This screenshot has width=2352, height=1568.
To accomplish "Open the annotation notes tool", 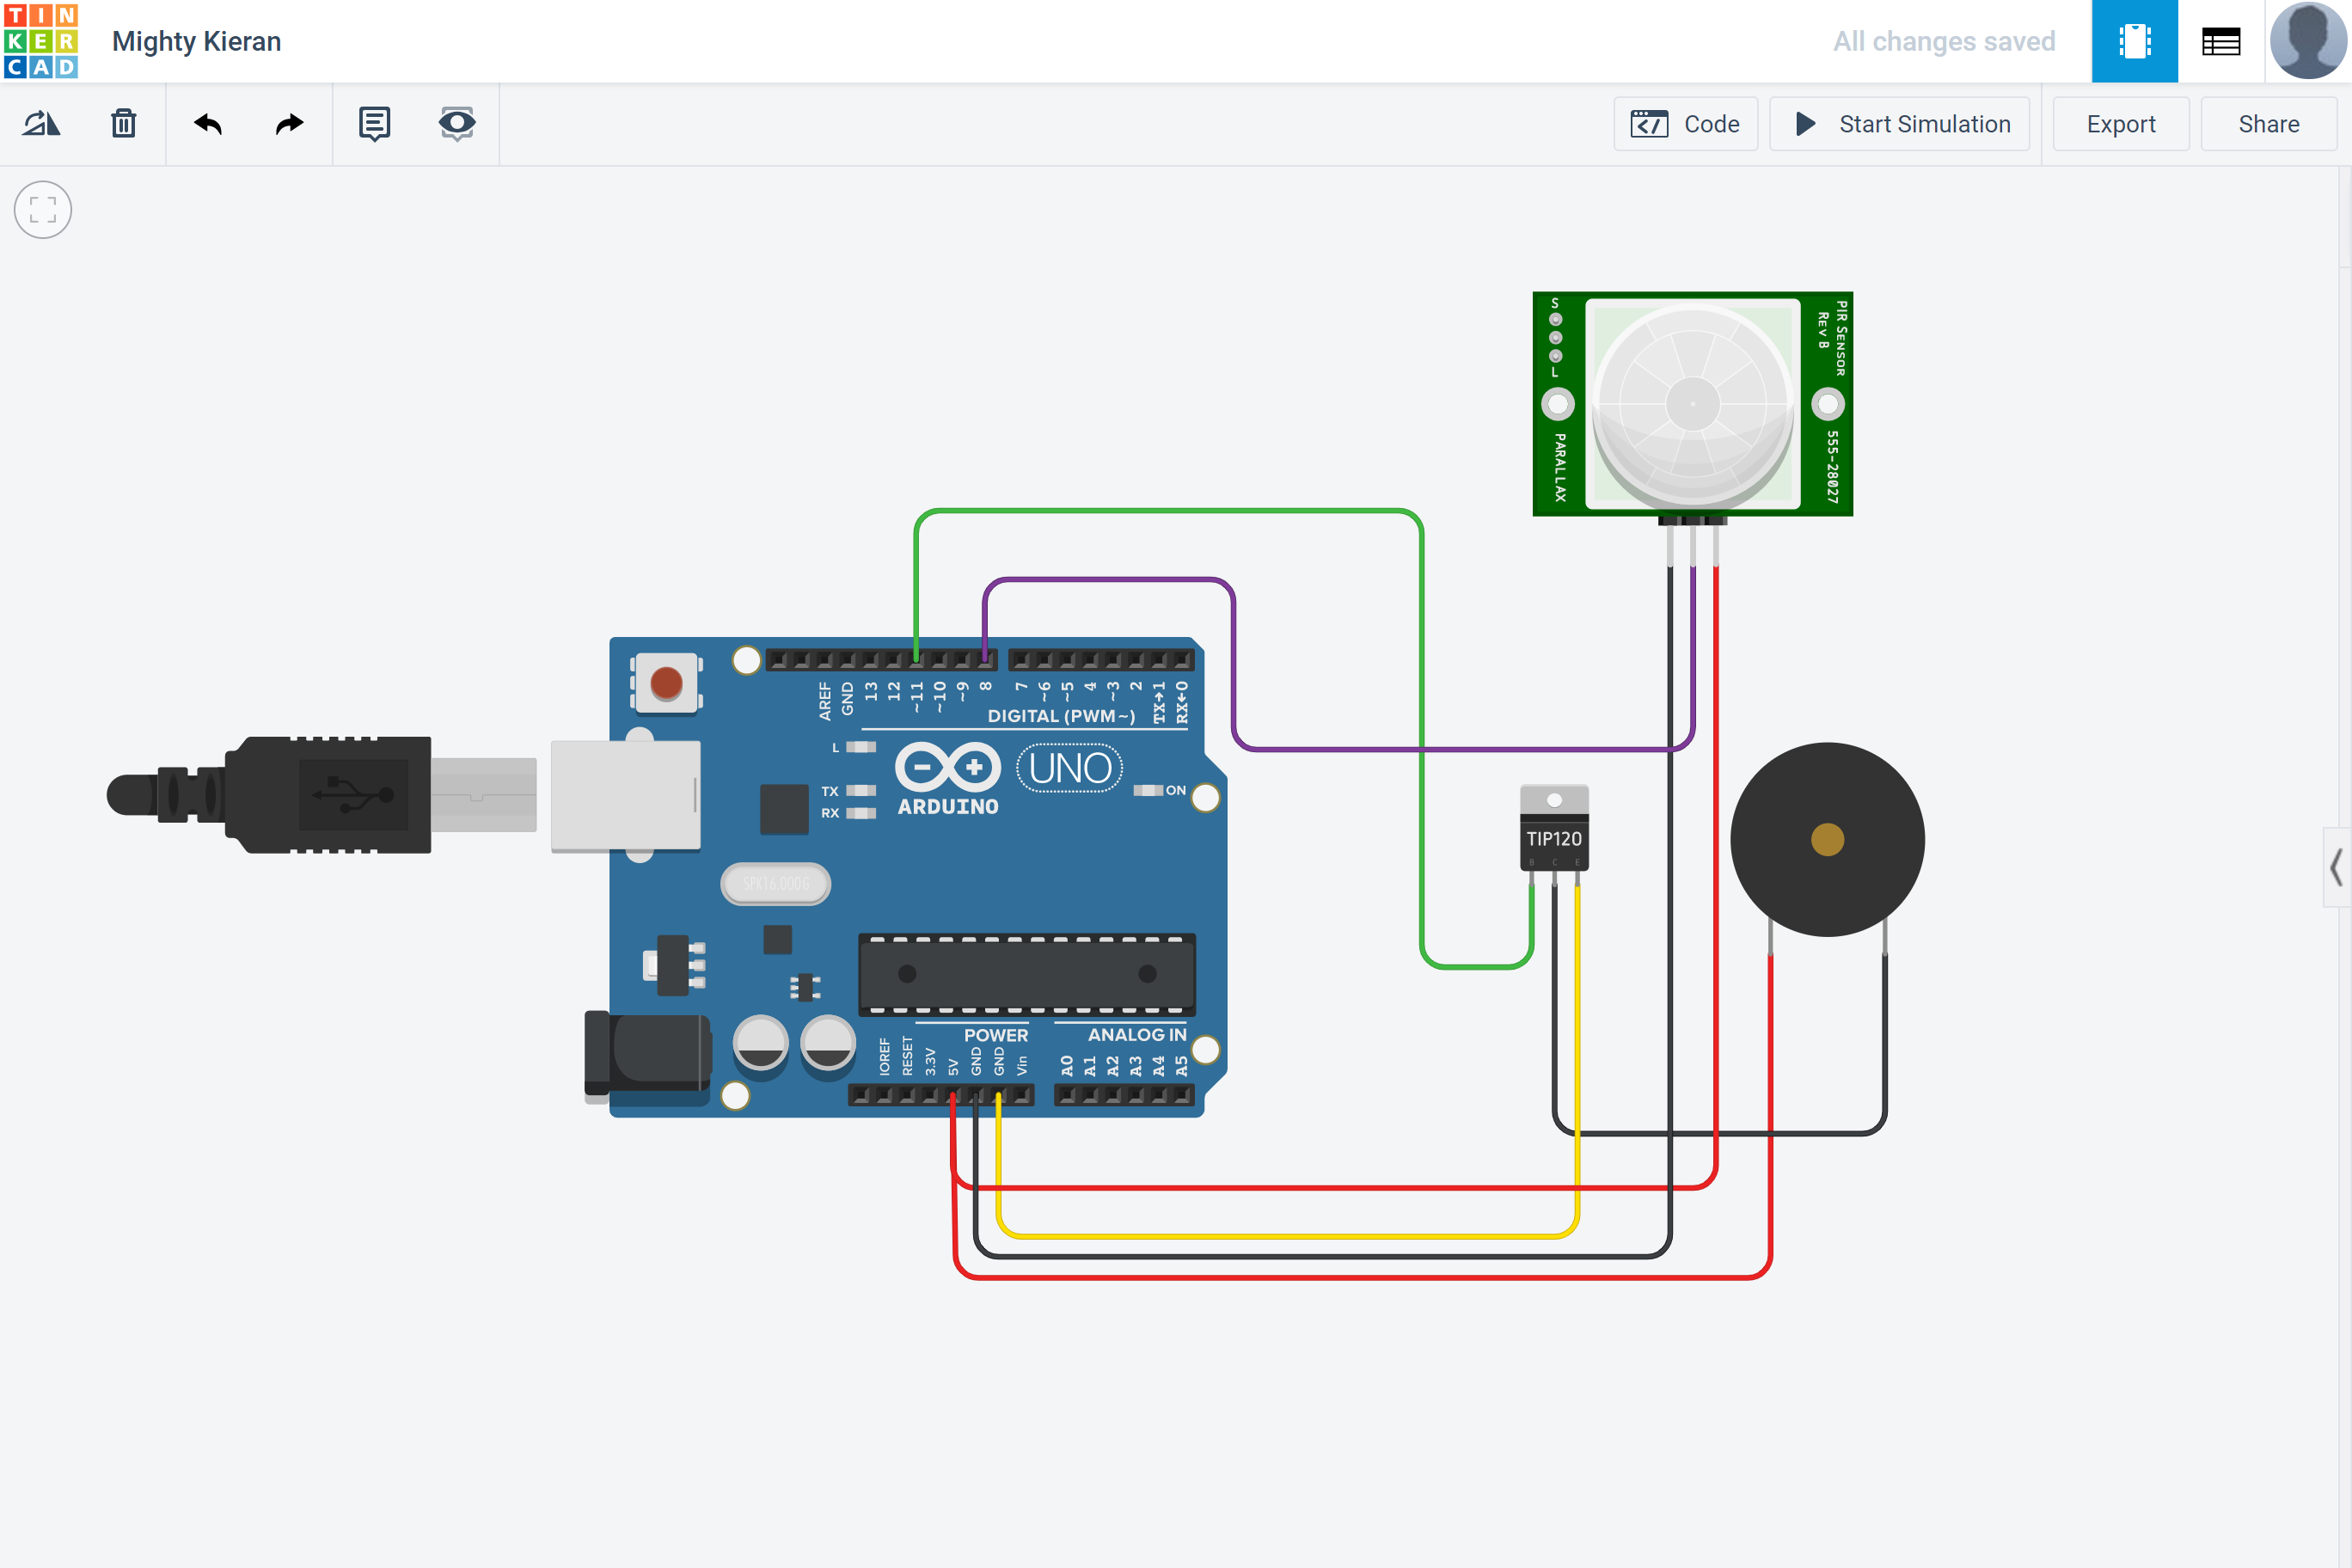I will pyautogui.click(x=373, y=123).
